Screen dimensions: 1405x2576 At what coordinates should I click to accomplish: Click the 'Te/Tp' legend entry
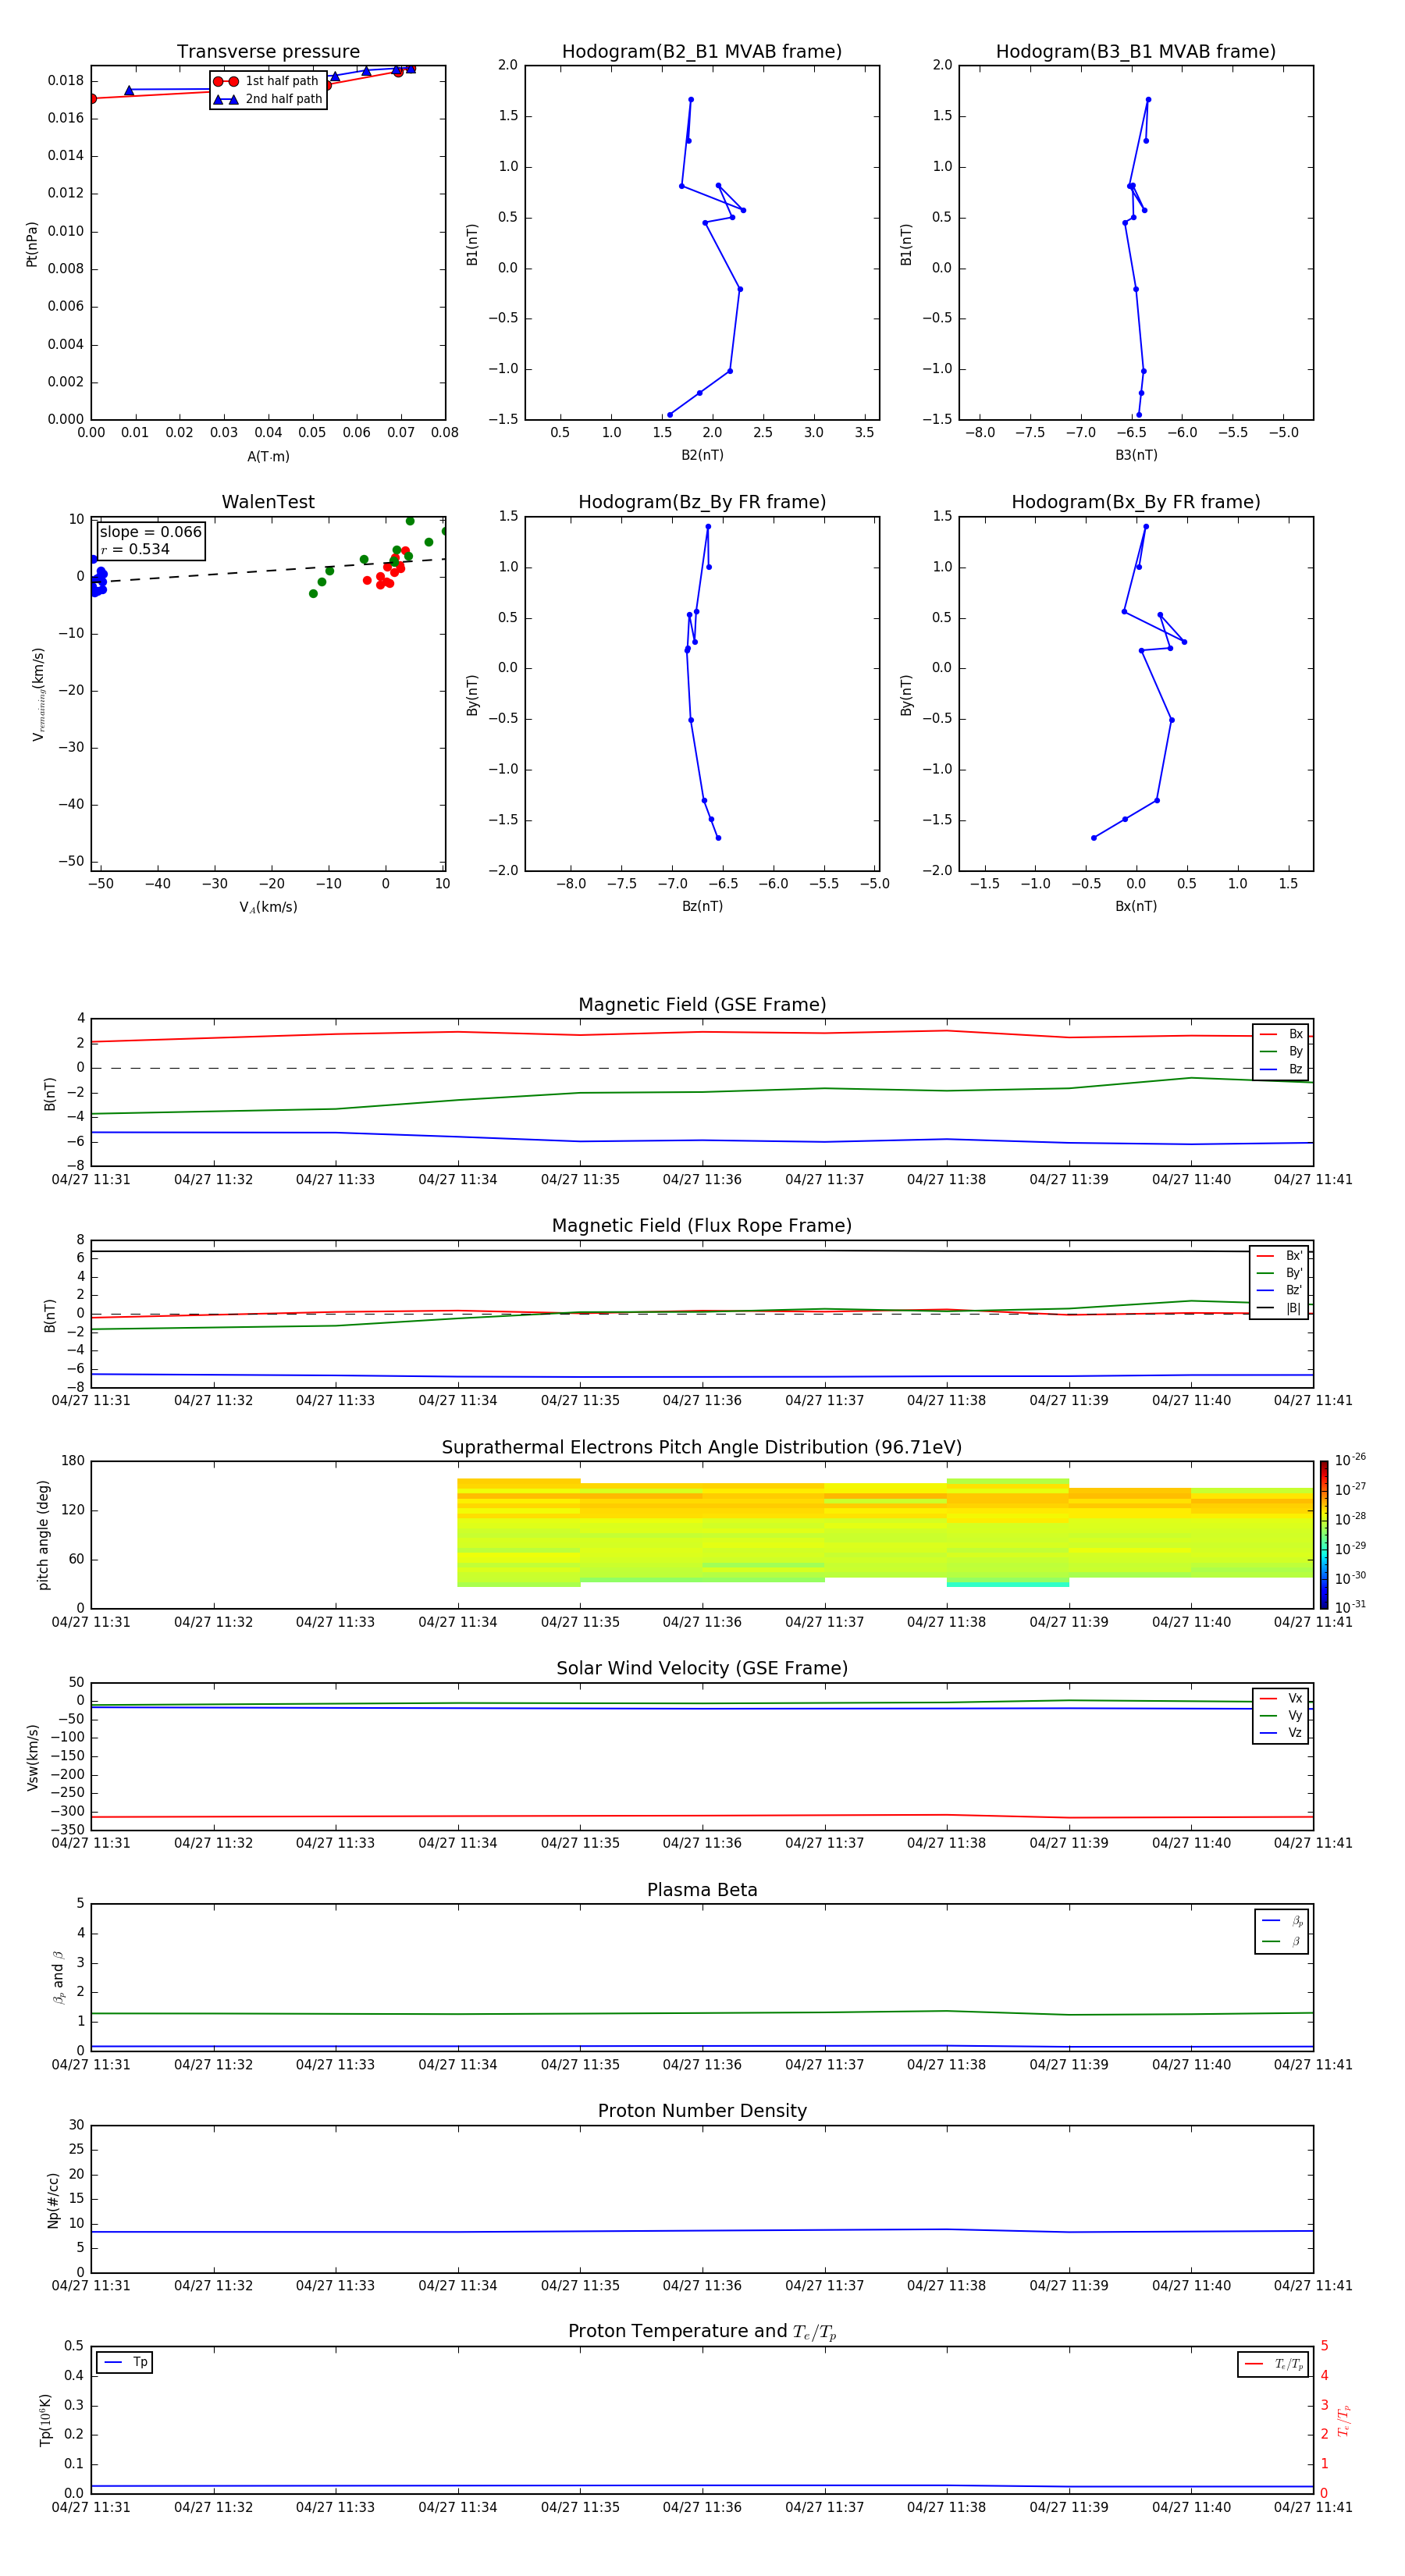coord(1273,2364)
